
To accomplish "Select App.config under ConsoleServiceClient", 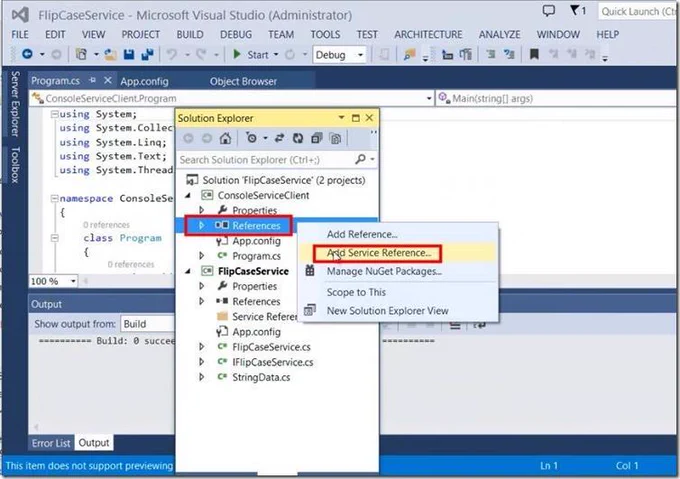I will pos(256,241).
